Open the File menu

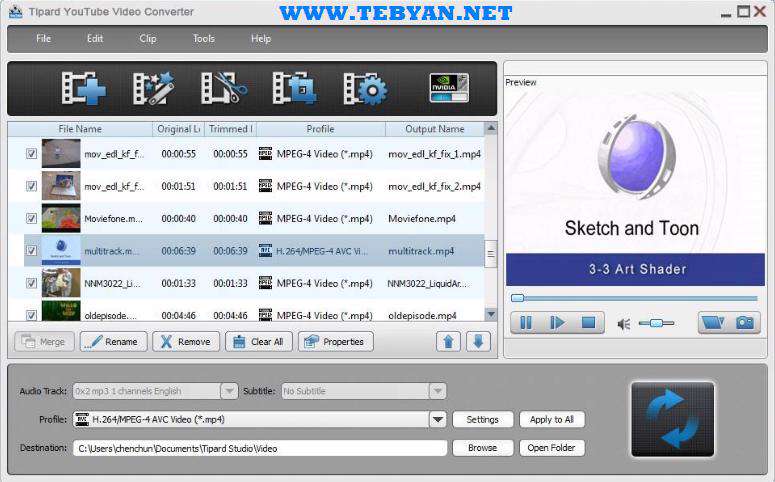coord(43,39)
